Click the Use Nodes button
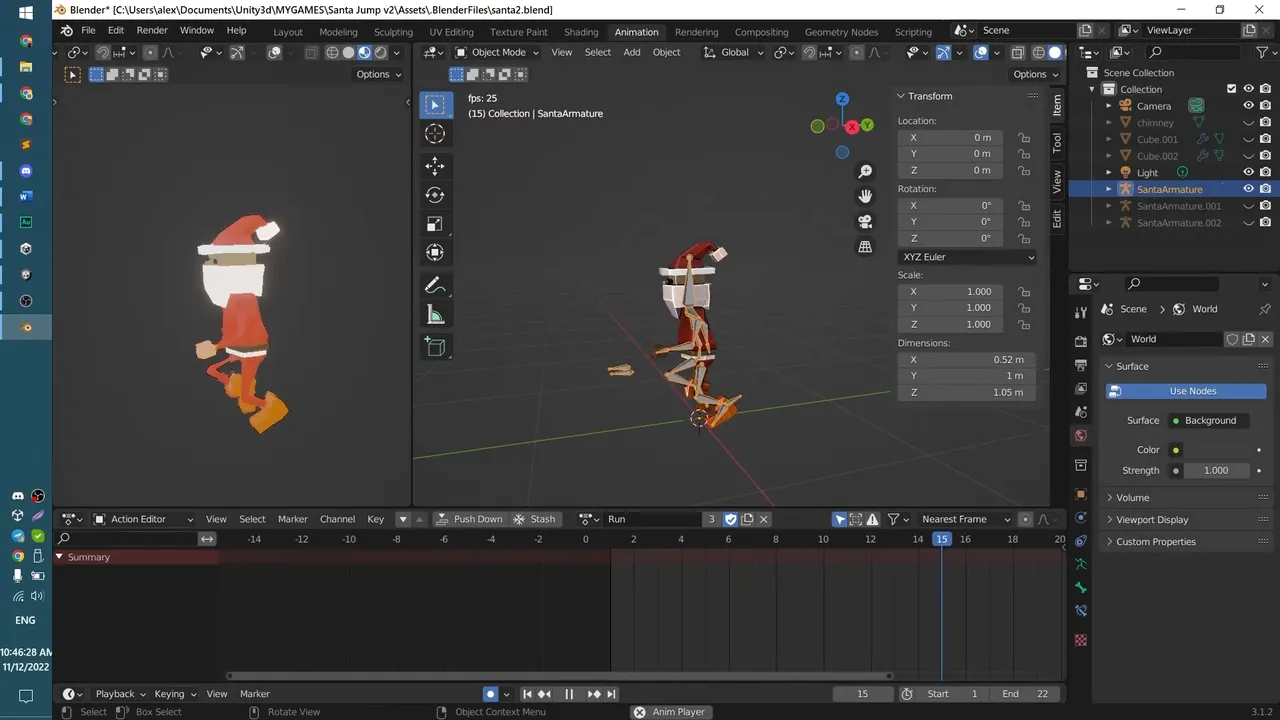The image size is (1280, 720). [1186, 391]
